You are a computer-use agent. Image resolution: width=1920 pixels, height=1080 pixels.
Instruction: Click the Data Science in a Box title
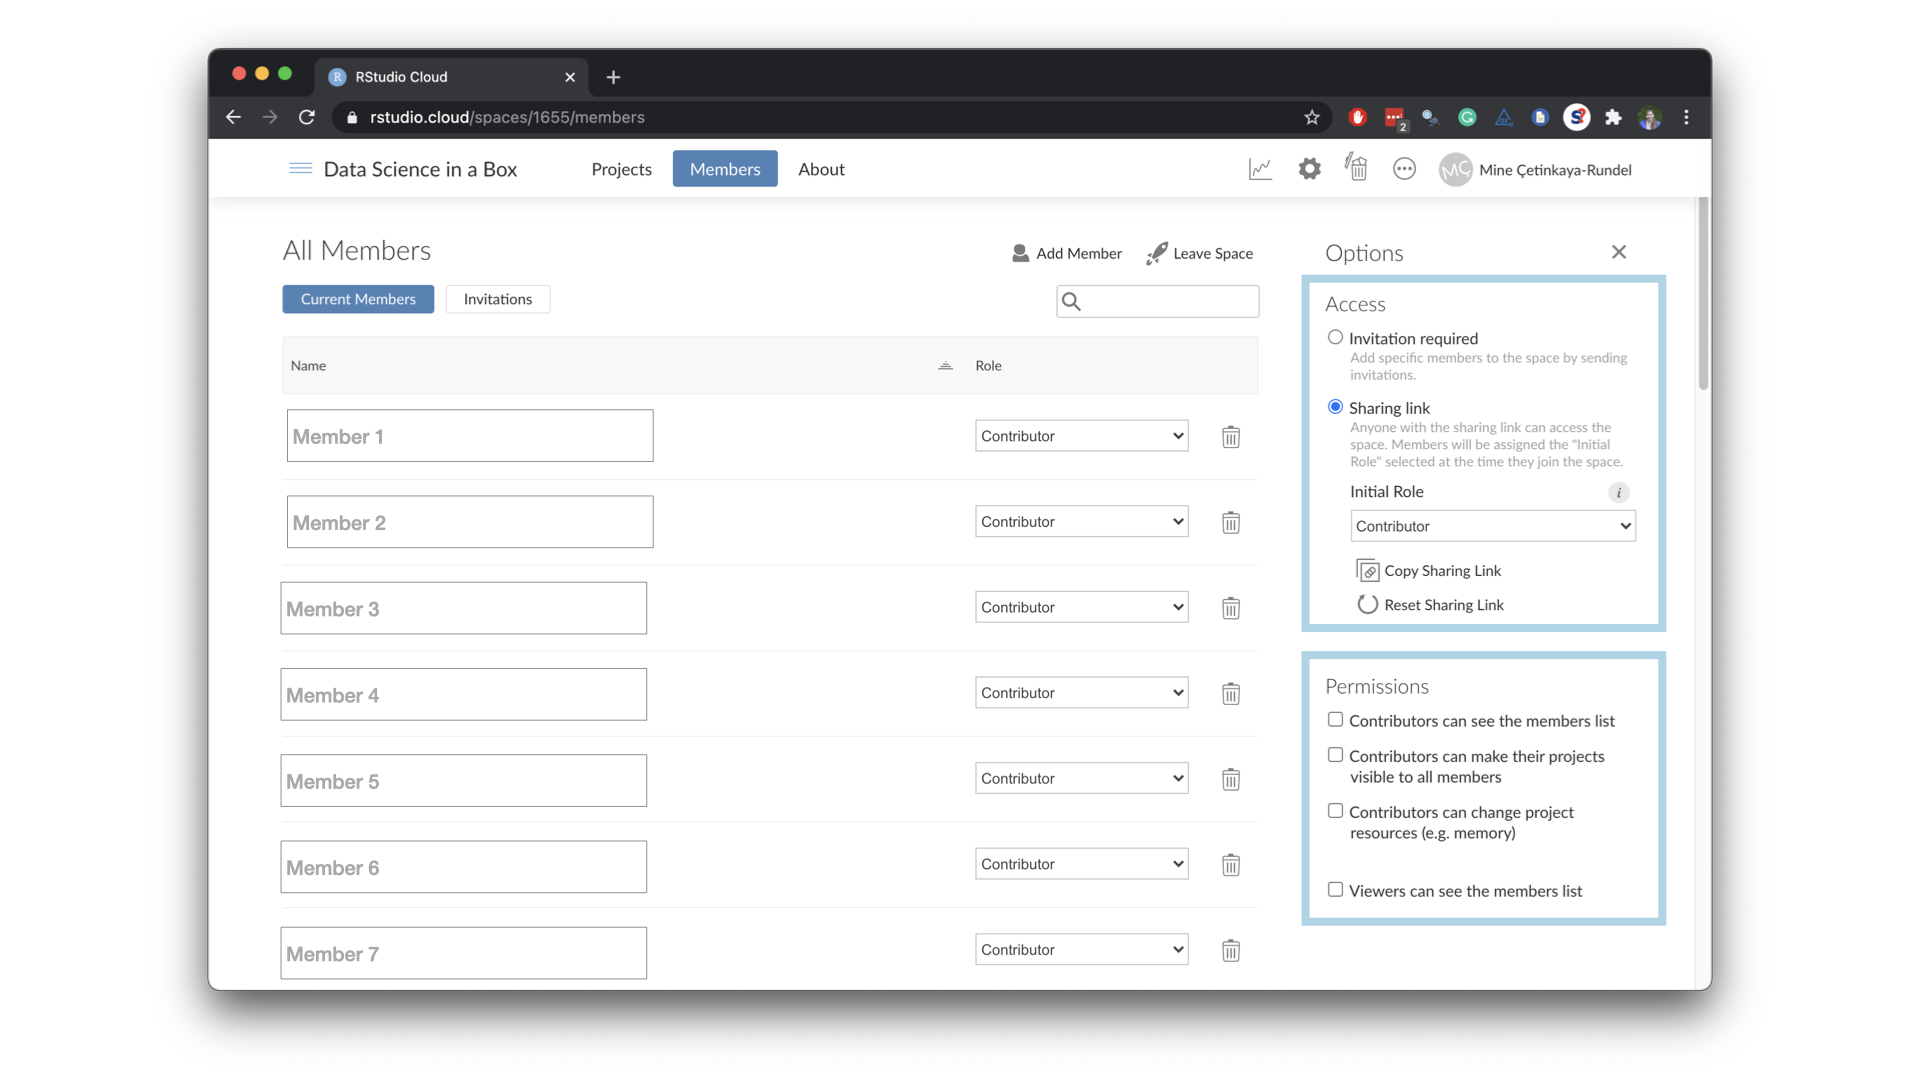pyautogui.click(x=420, y=169)
